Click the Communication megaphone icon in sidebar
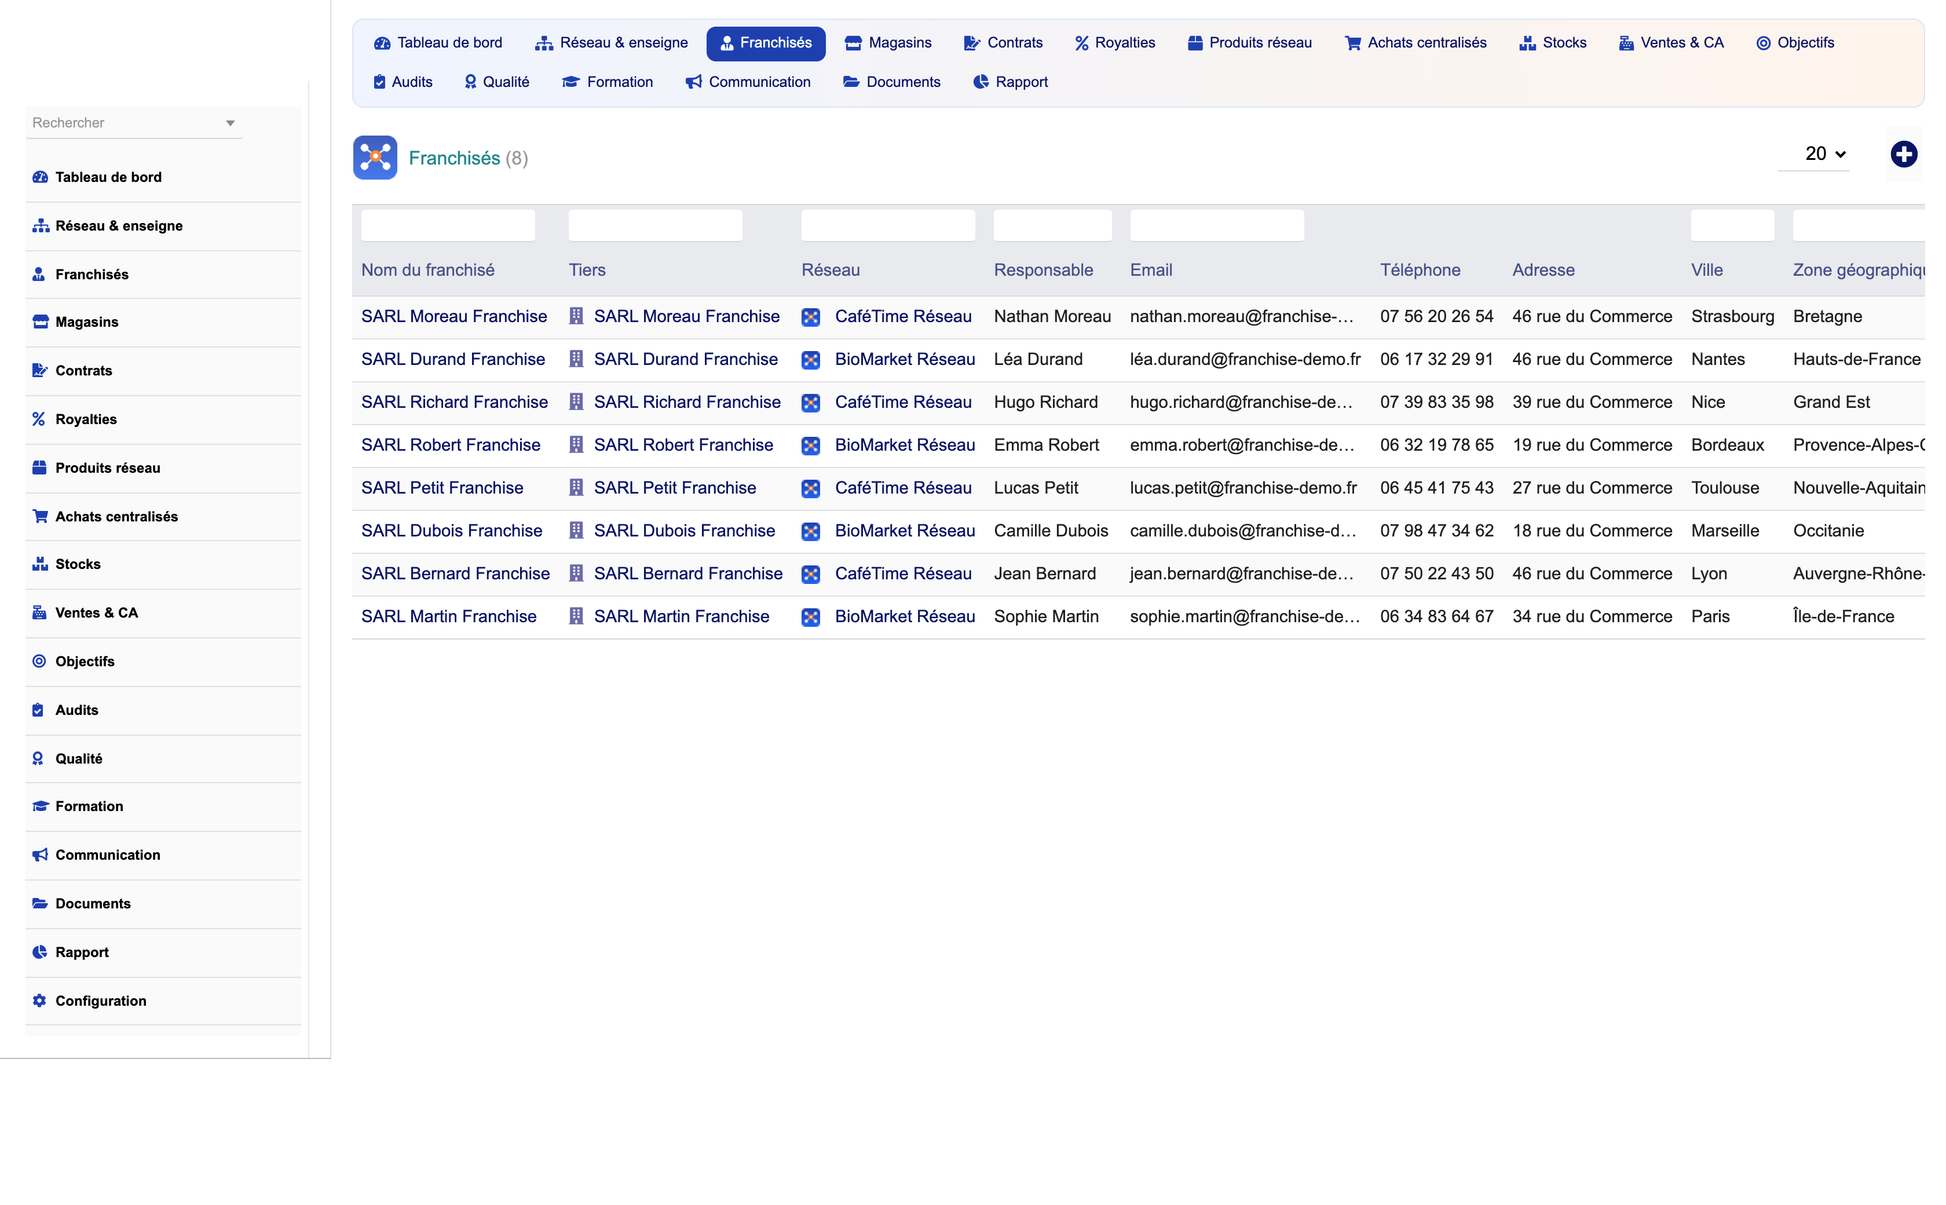1946x1205 pixels. 40,855
